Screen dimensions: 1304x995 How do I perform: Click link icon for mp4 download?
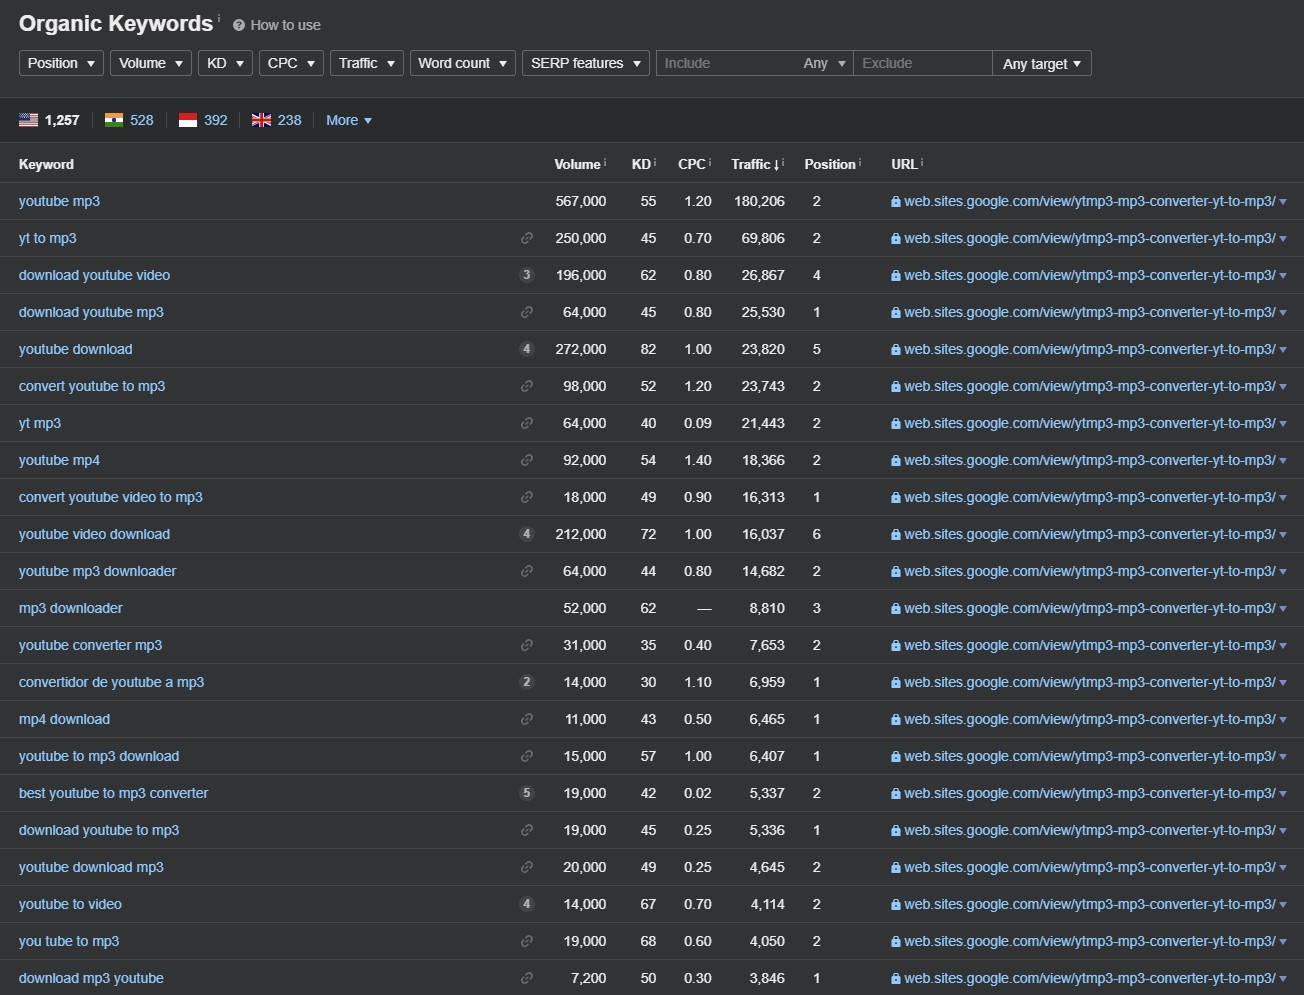click(x=527, y=719)
